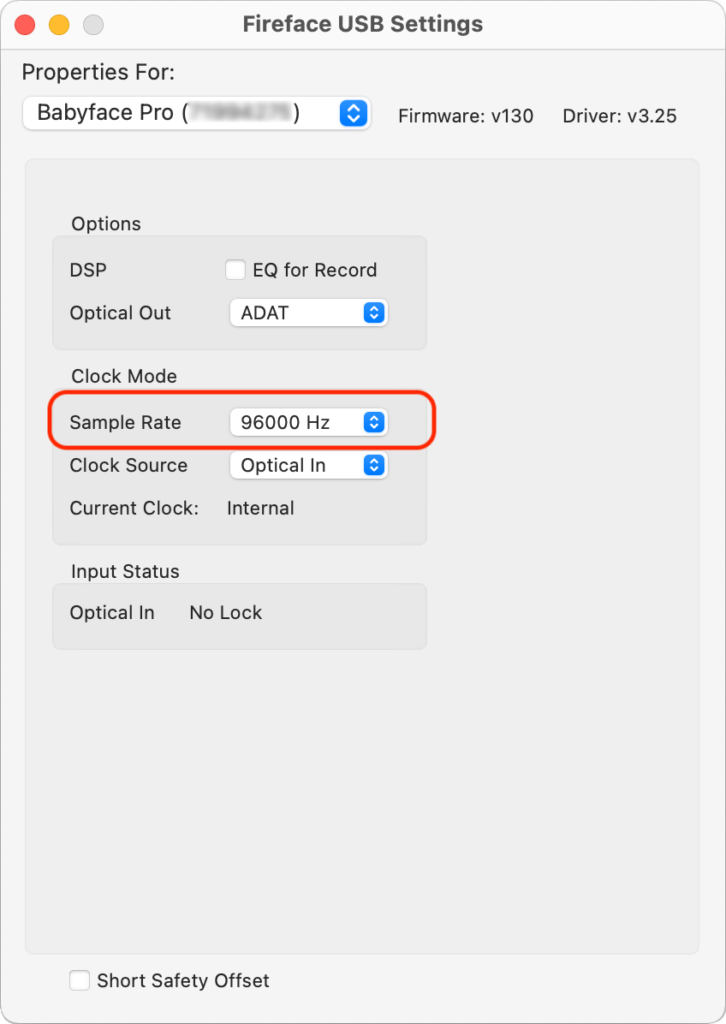Viewport: 726px width, 1024px height.
Task: Click the Options section heading
Action: coord(106,224)
